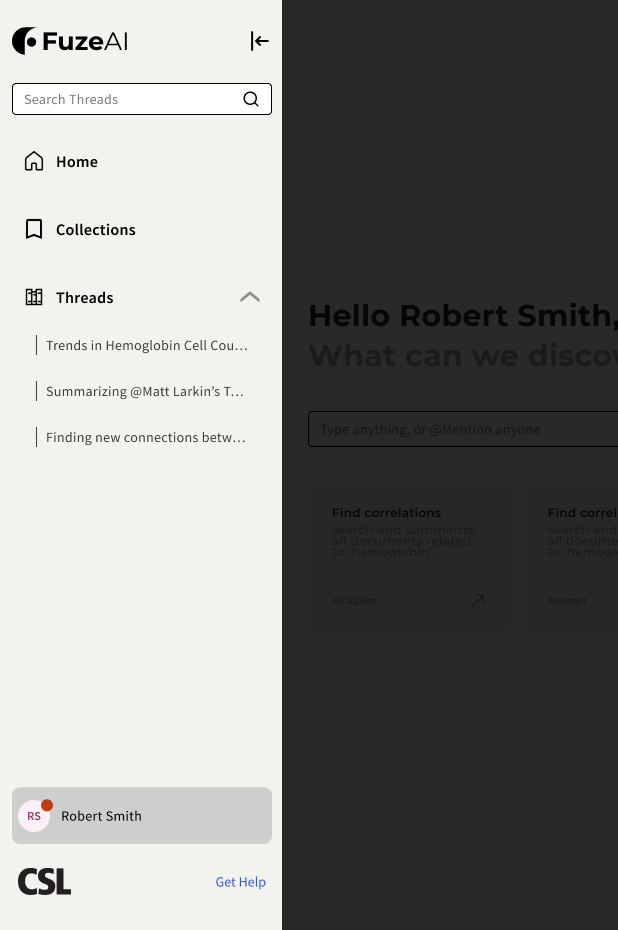
Task: Click the RS avatar with notification dot
Action: click(x=34, y=816)
